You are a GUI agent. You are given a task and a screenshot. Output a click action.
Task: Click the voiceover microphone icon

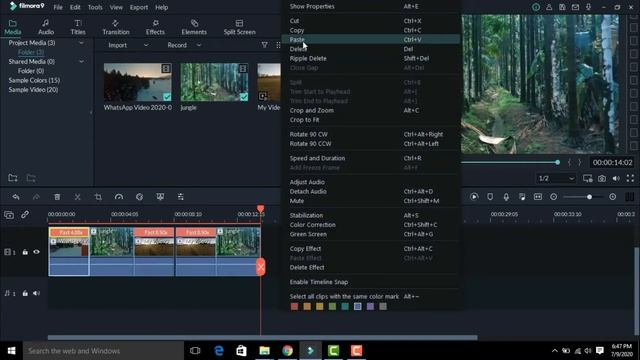[506, 197]
